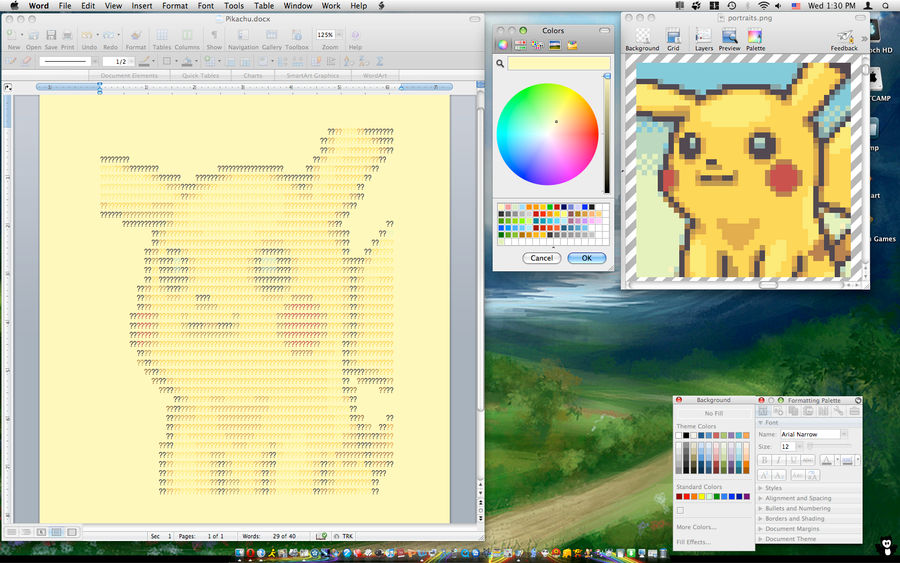
Task: Click the Open icon in Word toolbar
Action: [x=33, y=36]
